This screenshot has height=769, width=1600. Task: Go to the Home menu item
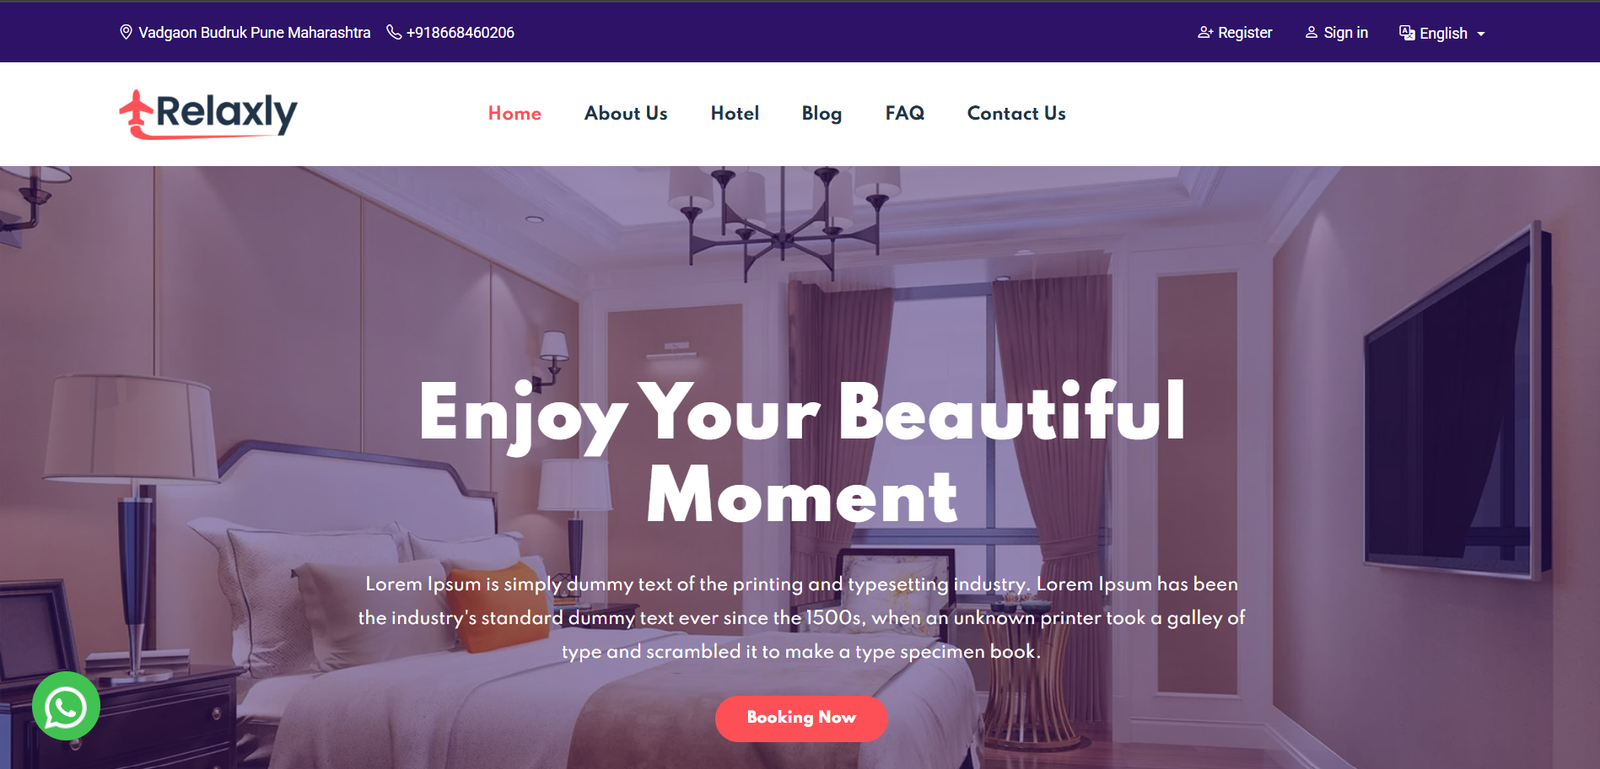point(515,113)
